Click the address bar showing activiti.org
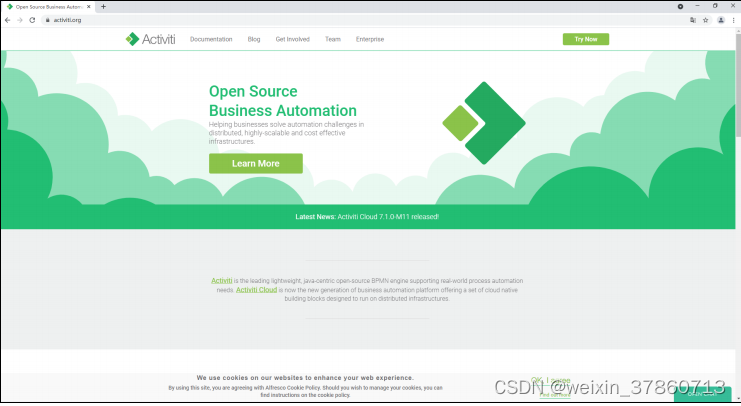Screen dimensions: 741x406 pos(364,20)
